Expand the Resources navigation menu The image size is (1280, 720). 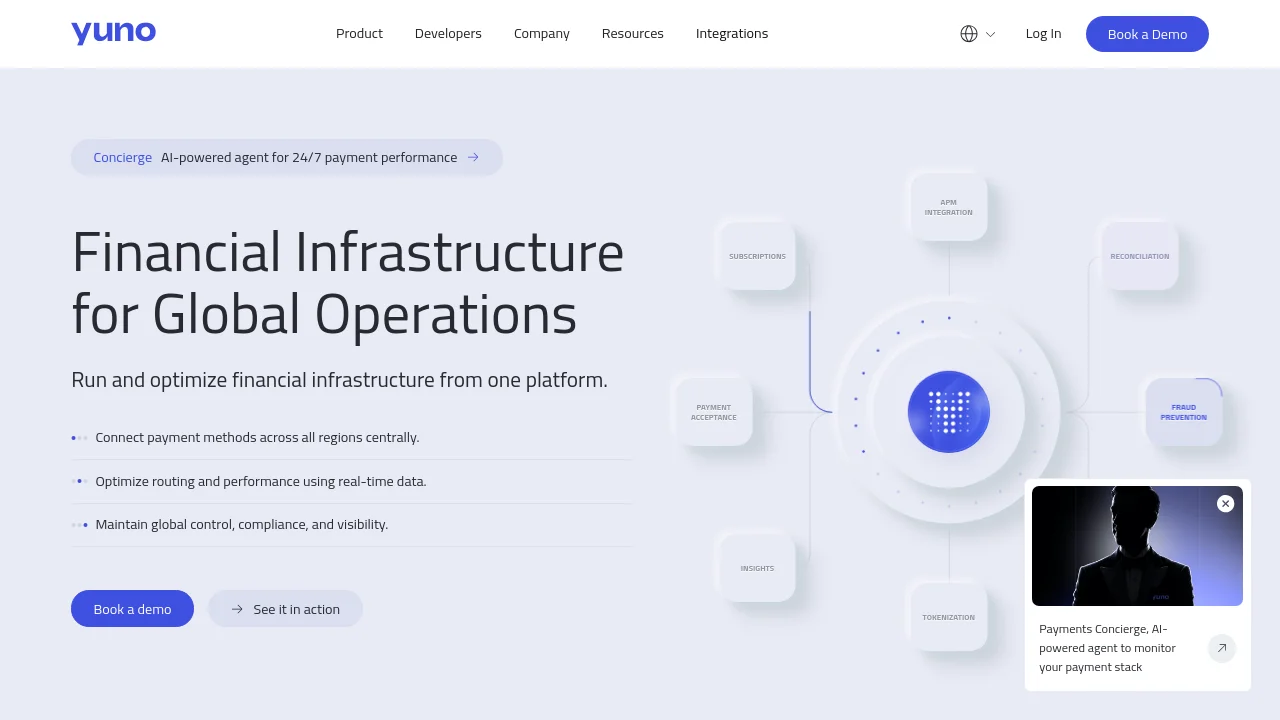point(632,34)
